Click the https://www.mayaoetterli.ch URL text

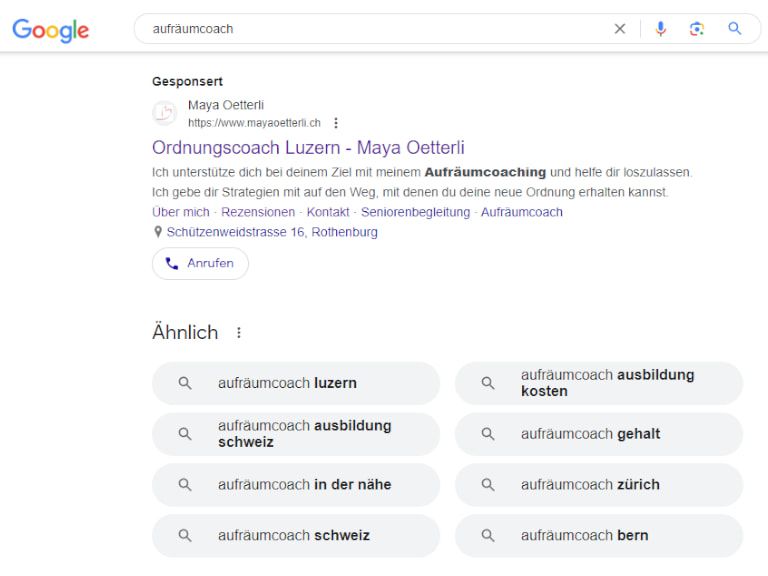(254, 123)
